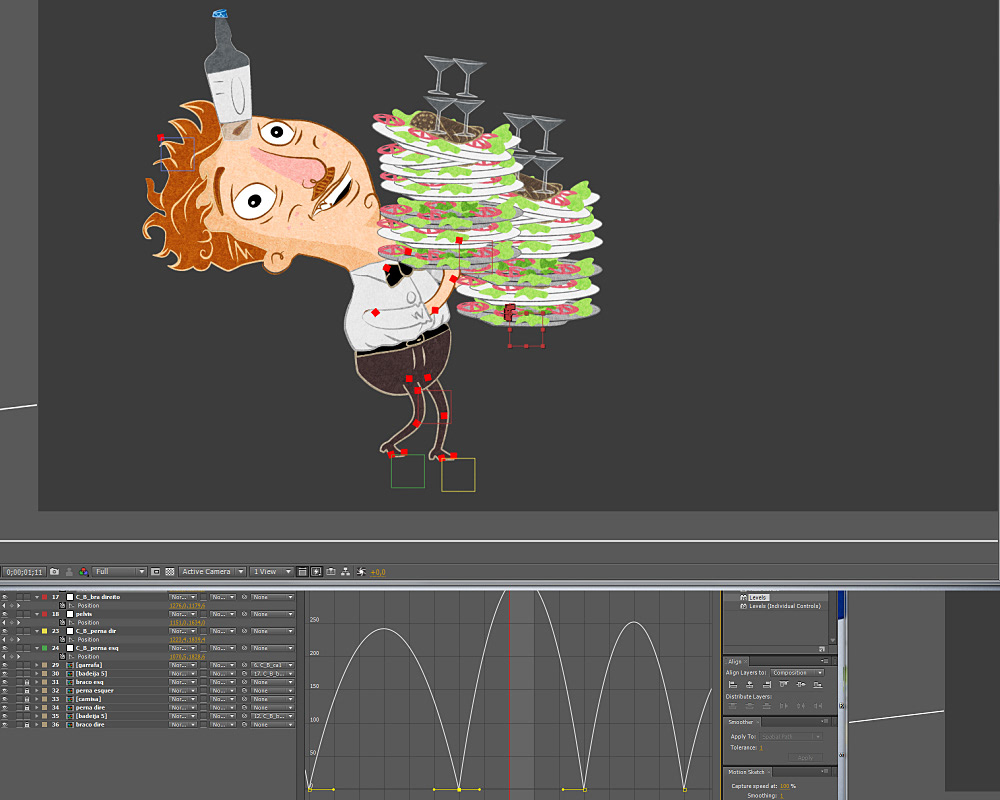Image resolution: width=1000 pixels, height=800 pixels.
Task: Open the channel and color management icon
Action: click(83, 571)
